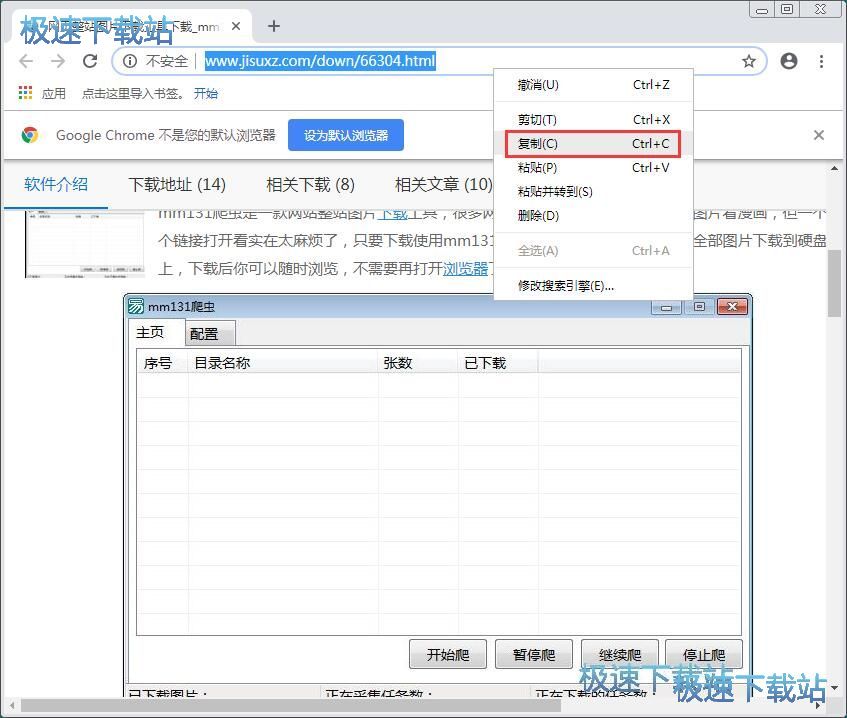Click the 设为默认浏览器 button
The image size is (847, 718).
(x=345, y=135)
